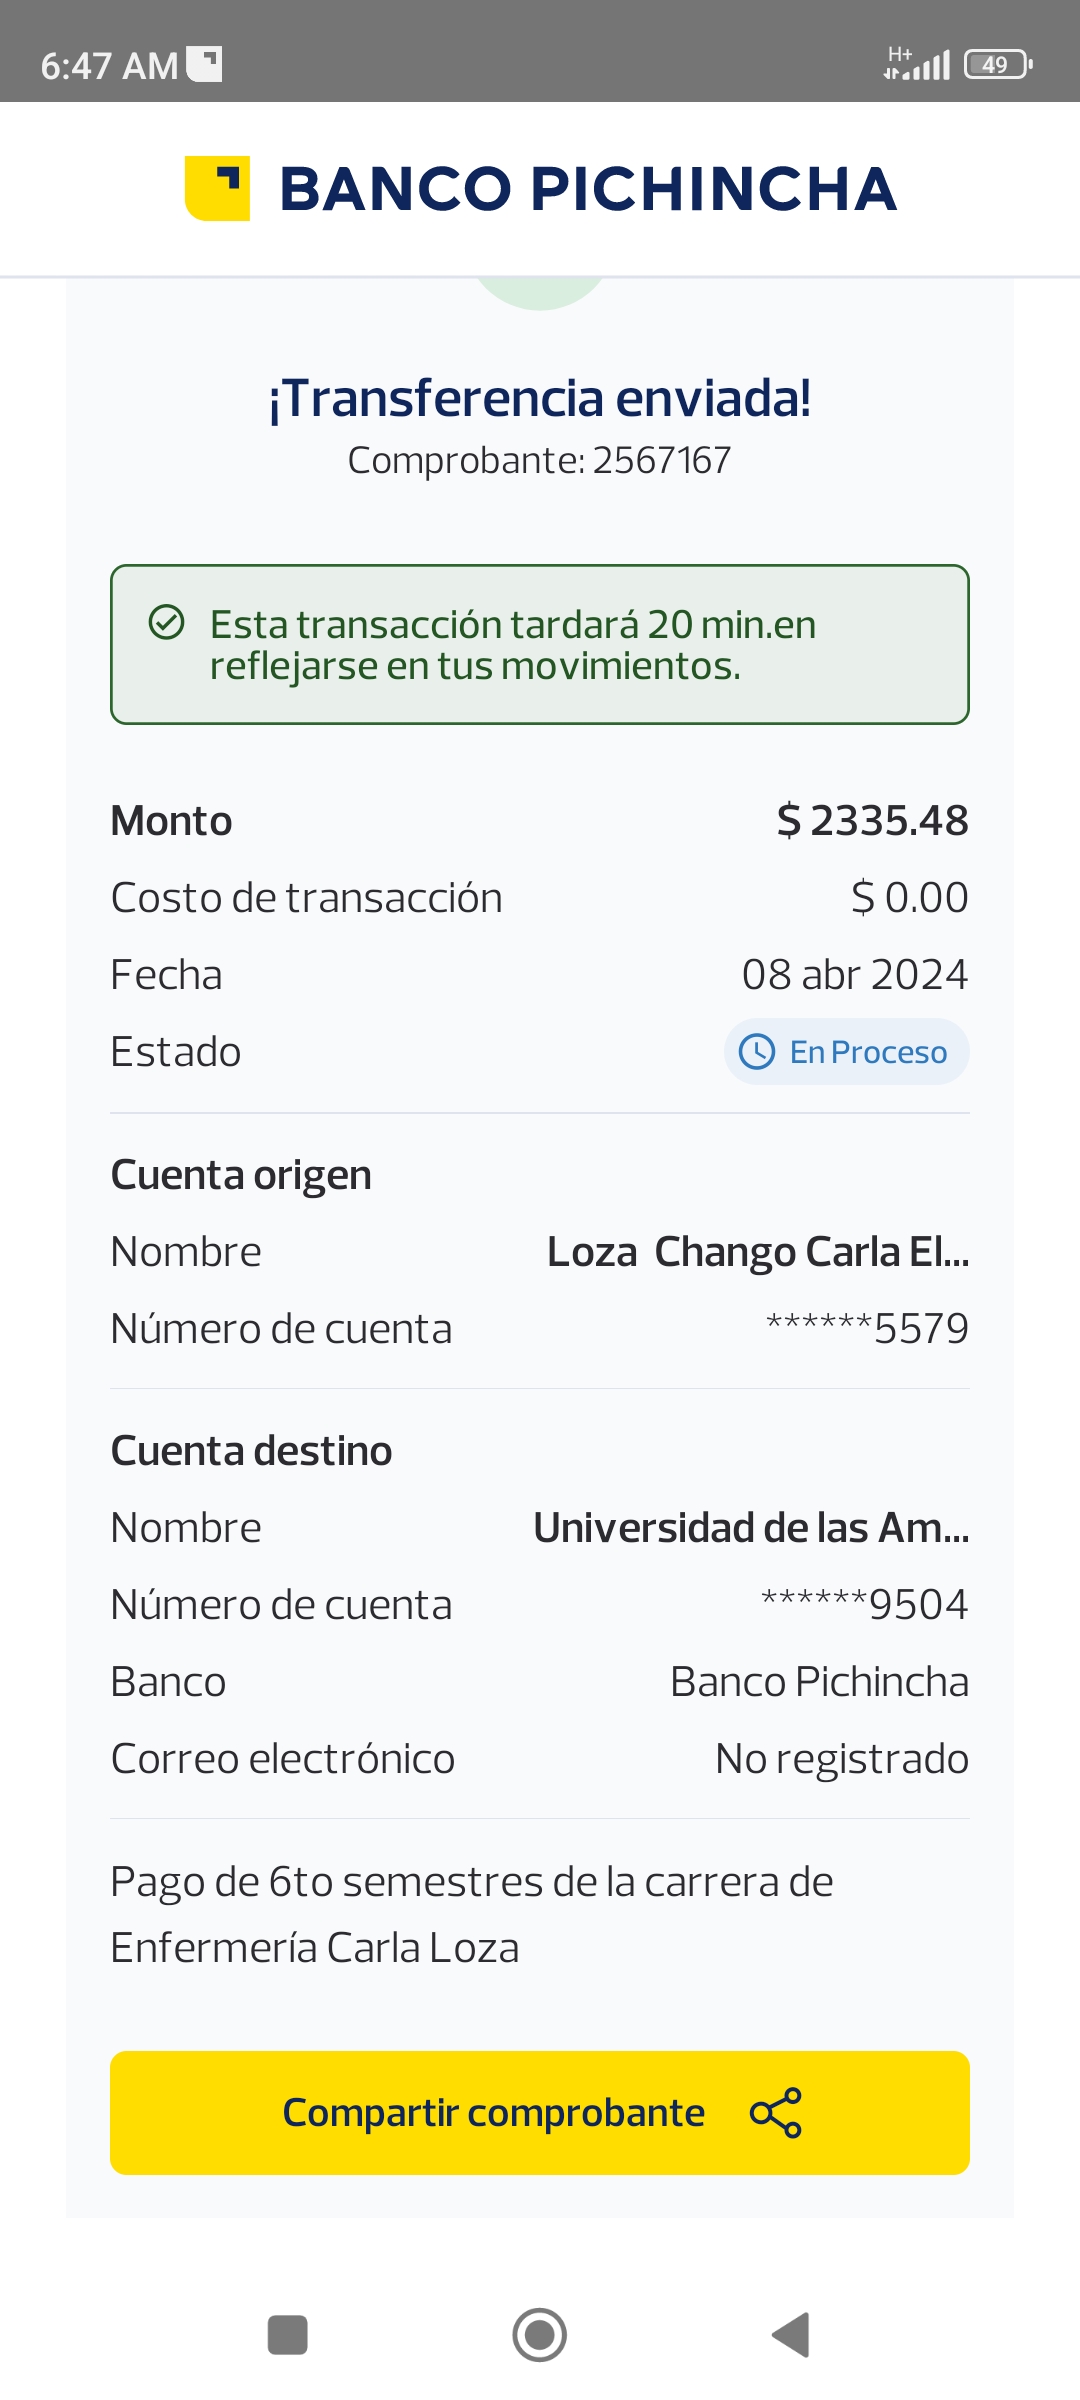Tap the green 20 min transaction notice banner

point(540,644)
